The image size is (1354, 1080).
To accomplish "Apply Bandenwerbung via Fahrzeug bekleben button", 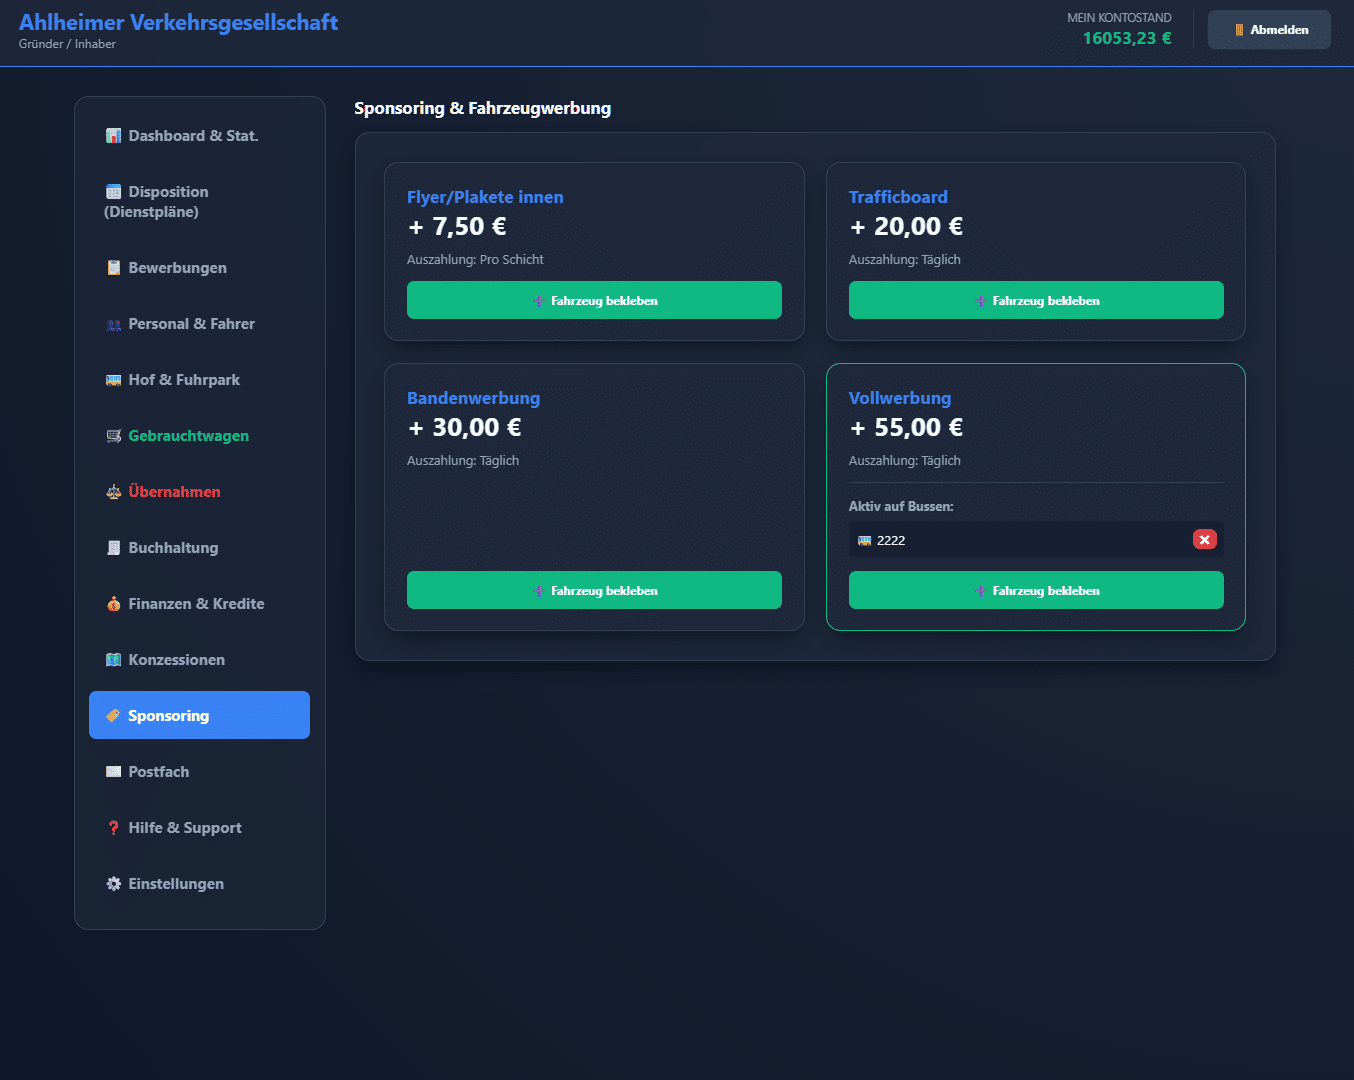I will tap(594, 590).
